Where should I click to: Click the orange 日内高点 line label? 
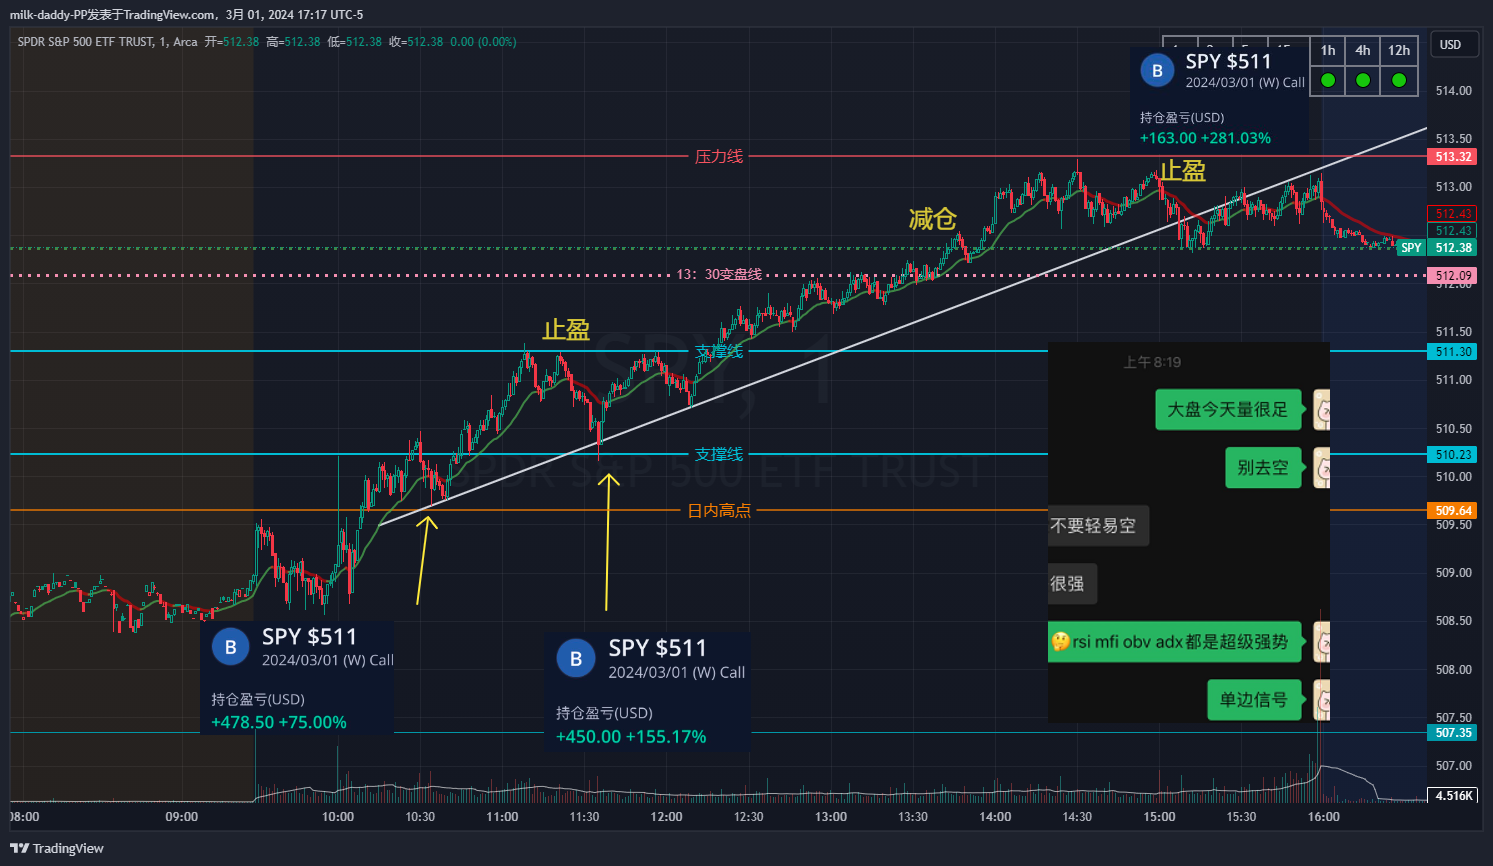[x=719, y=511]
